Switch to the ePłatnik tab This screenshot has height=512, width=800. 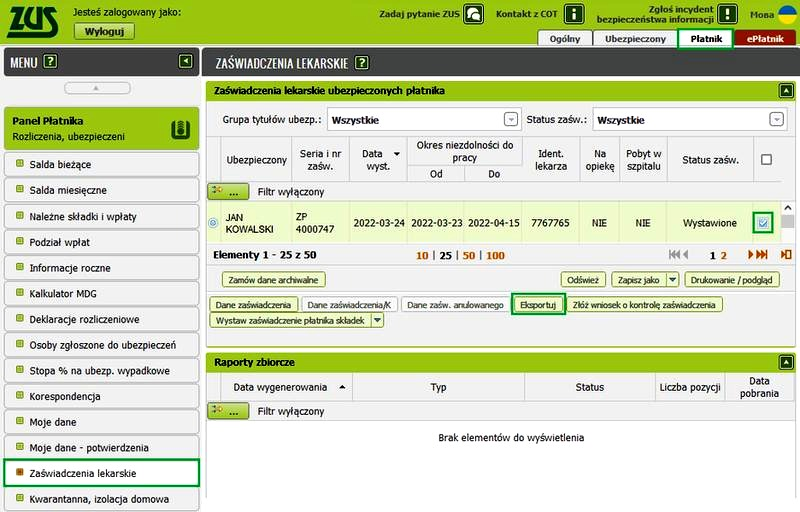click(765, 39)
